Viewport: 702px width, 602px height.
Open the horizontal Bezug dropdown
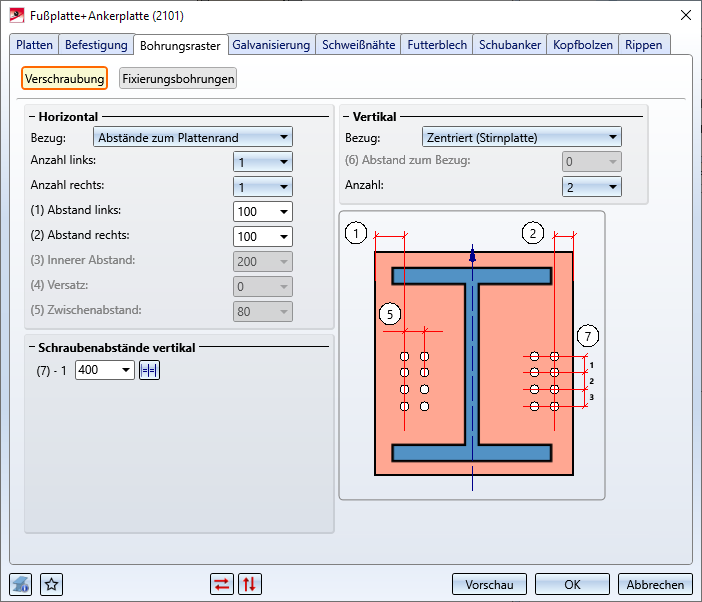click(x=192, y=137)
